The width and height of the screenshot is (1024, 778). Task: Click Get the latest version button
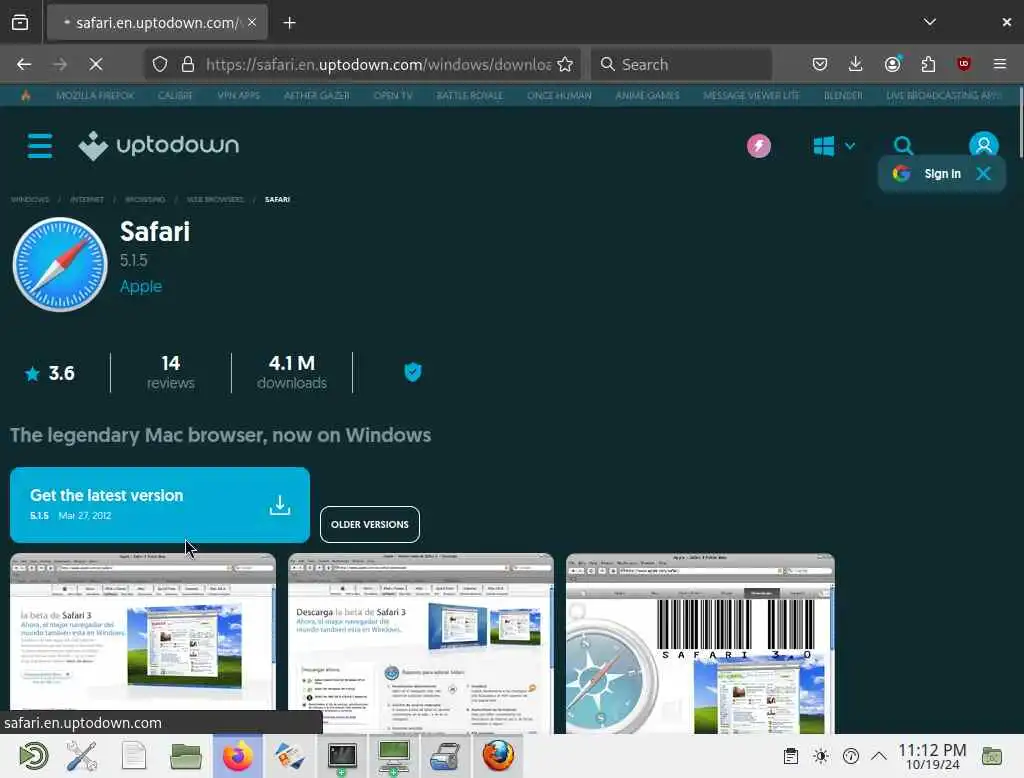click(x=160, y=504)
